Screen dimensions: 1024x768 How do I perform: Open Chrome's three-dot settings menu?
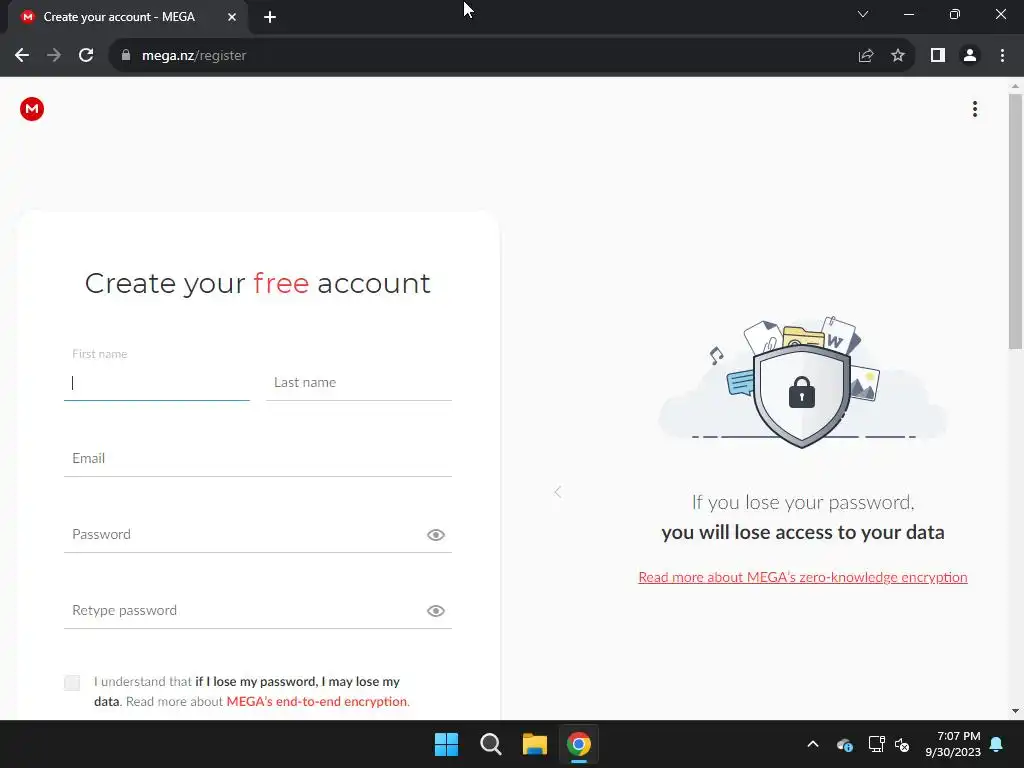point(1002,56)
